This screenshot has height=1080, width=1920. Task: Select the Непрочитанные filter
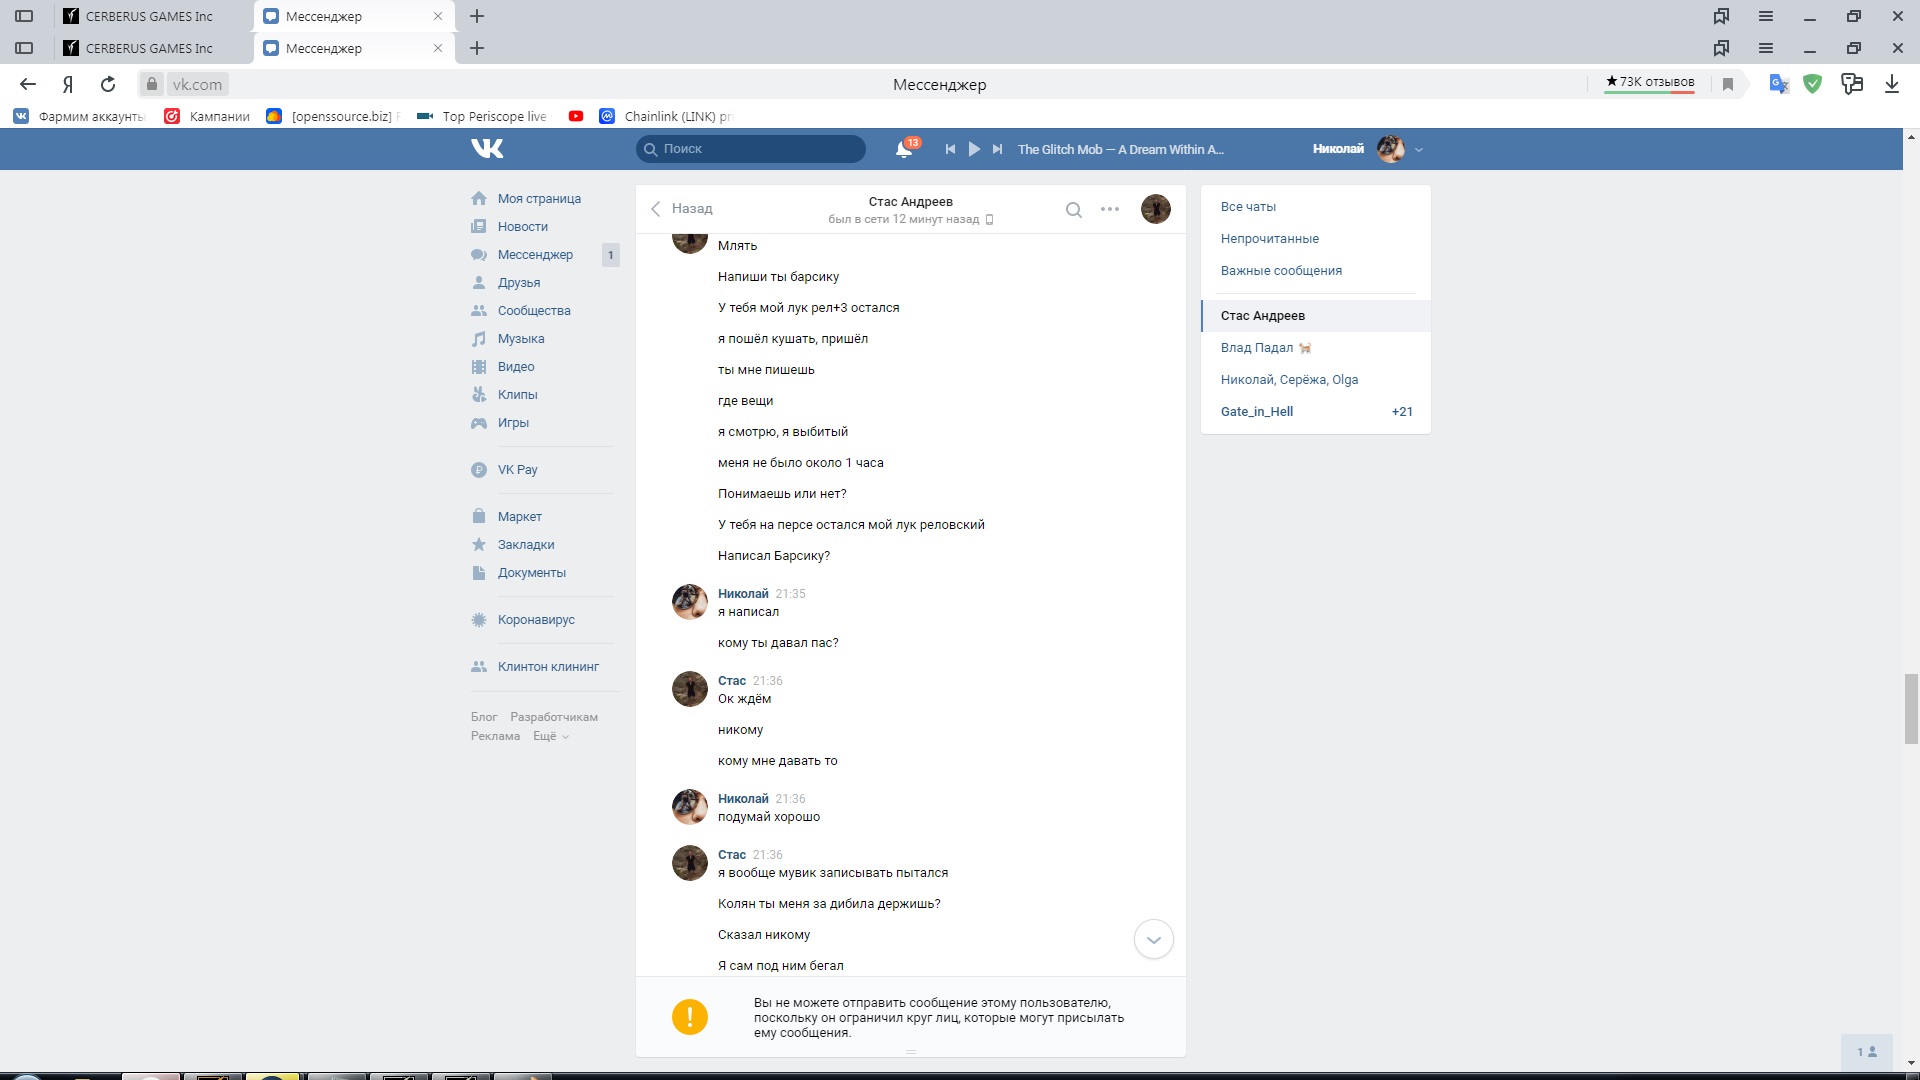coord(1269,238)
